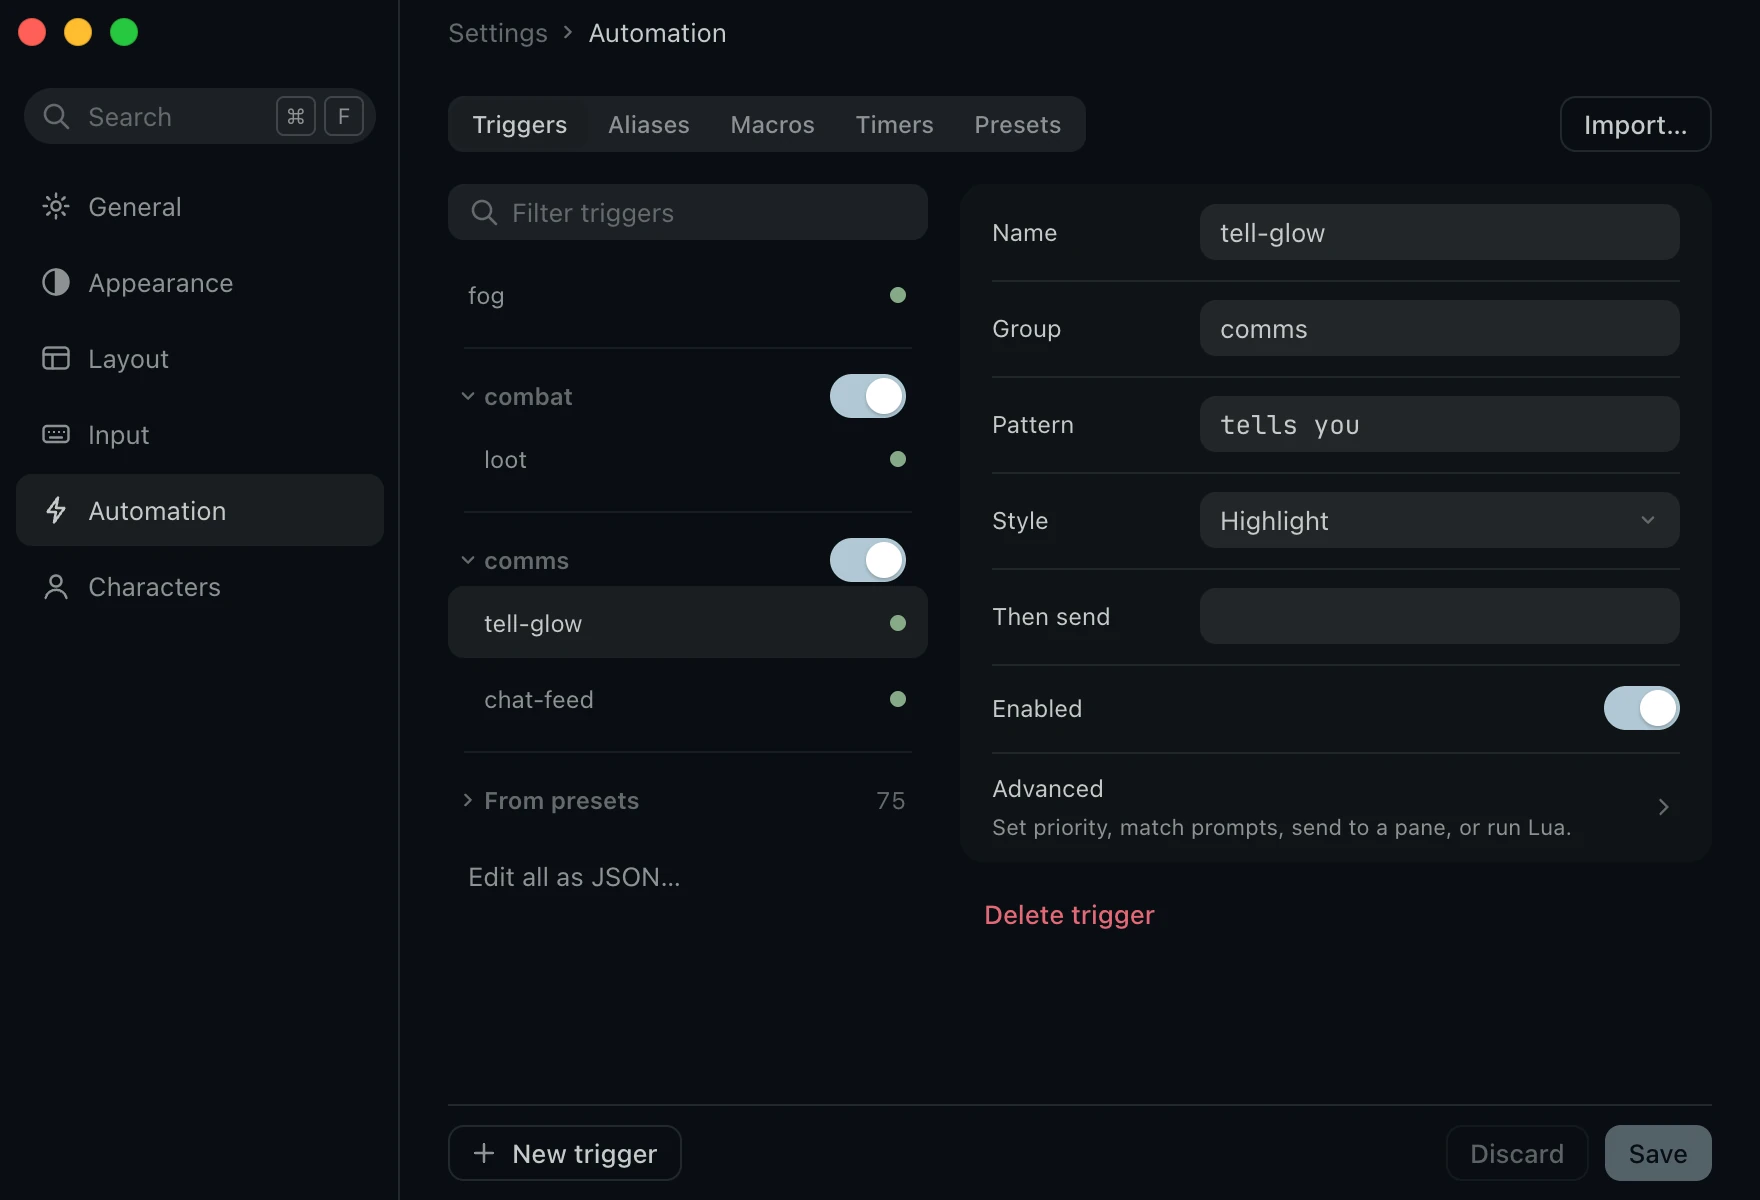
Task: Toggle the combat group switch
Action: (x=868, y=397)
